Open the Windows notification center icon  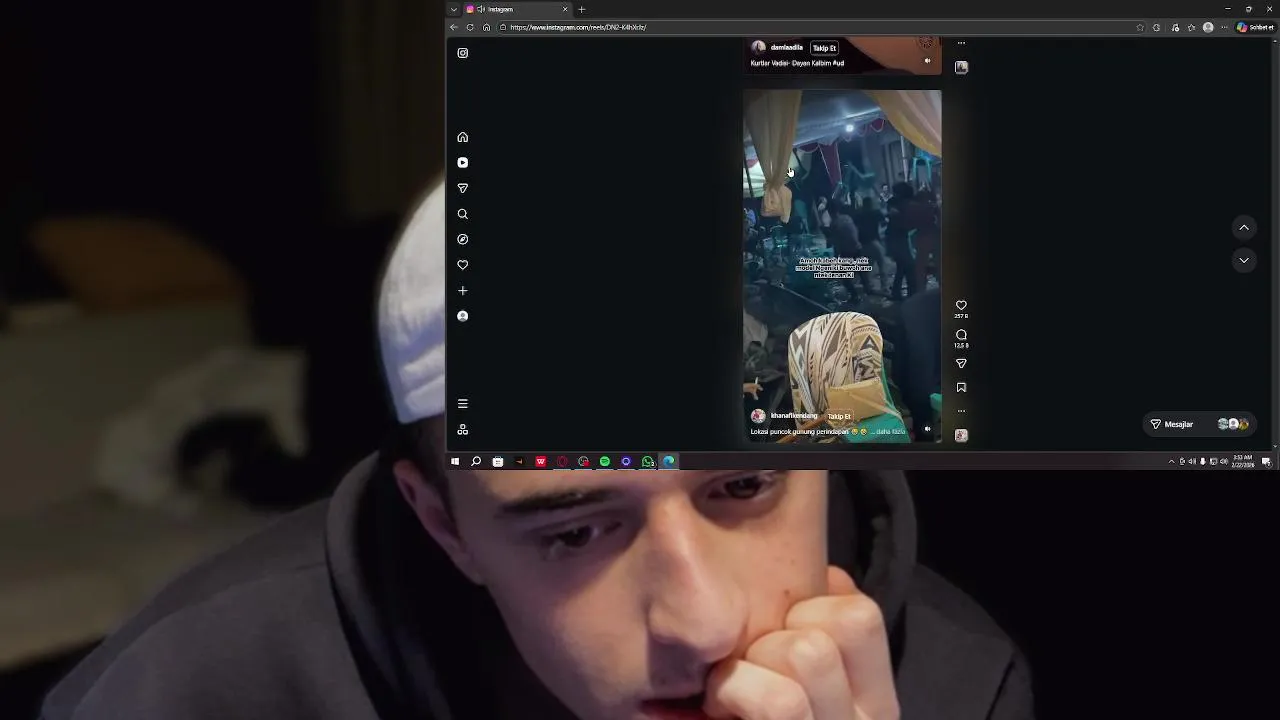(x=1266, y=461)
